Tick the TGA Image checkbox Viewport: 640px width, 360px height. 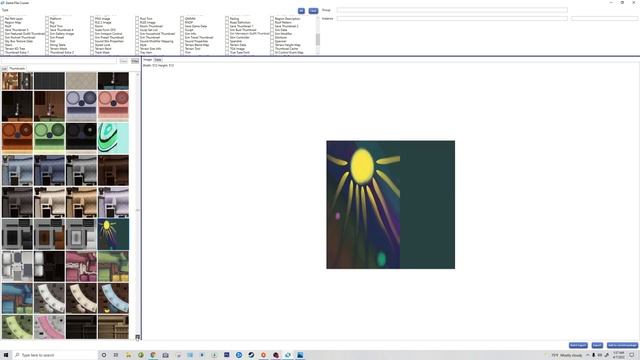pos(227,49)
